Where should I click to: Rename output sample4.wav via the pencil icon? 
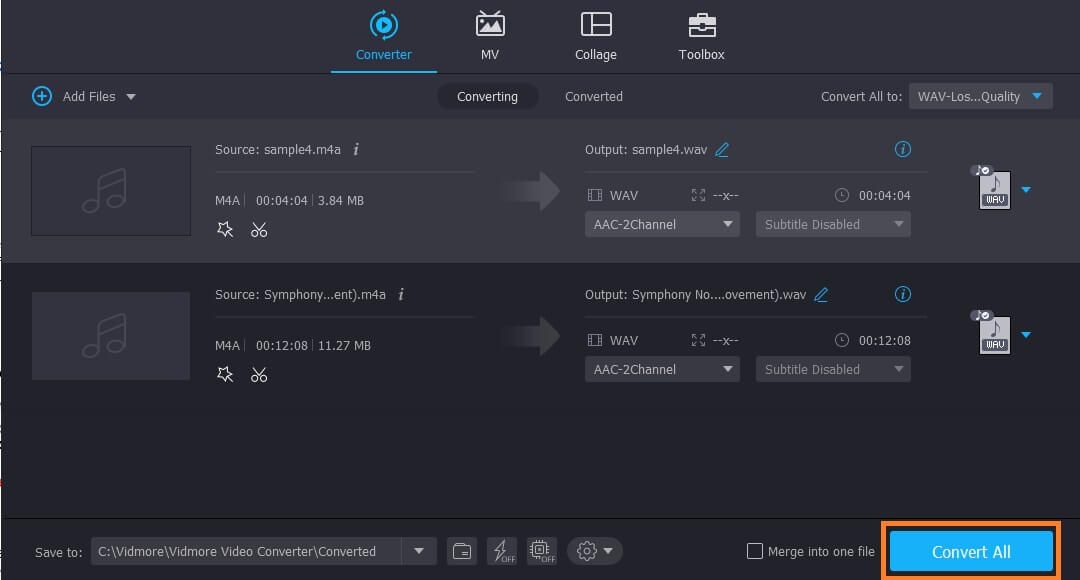point(722,148)
